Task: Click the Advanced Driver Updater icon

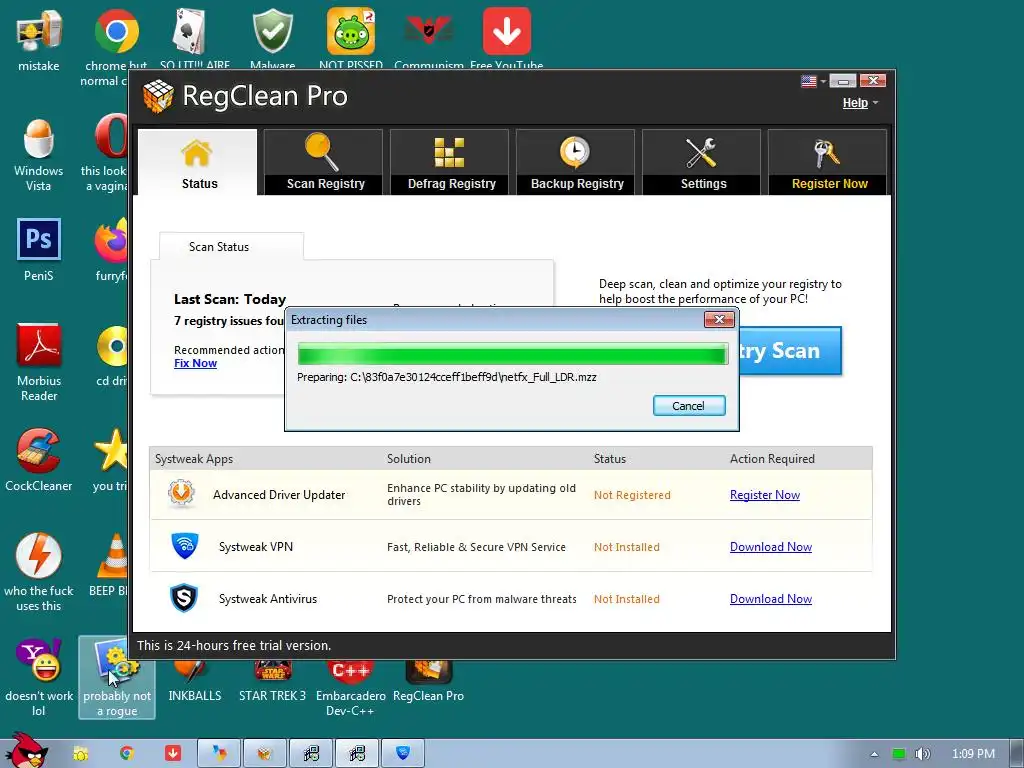Action: coord(181,494)
